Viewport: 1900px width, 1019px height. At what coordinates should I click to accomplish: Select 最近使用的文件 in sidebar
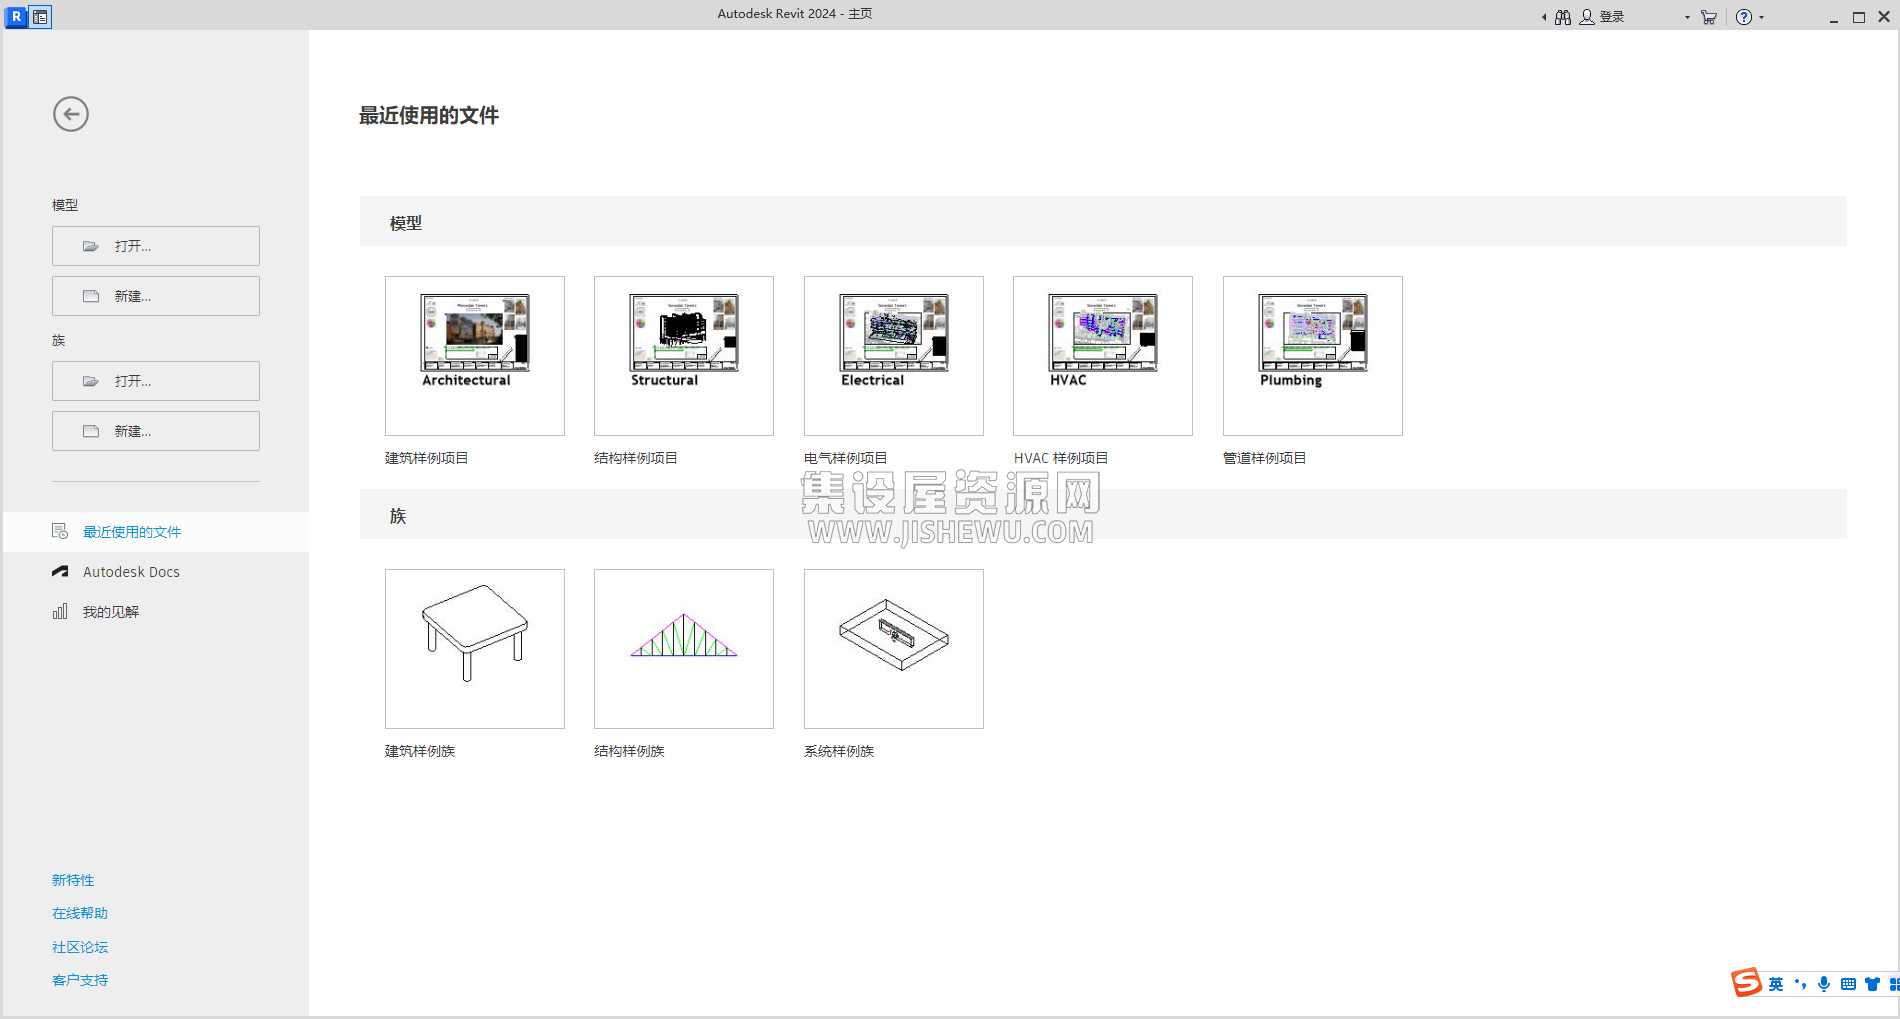pyautogui.click(x=156, y=532)
